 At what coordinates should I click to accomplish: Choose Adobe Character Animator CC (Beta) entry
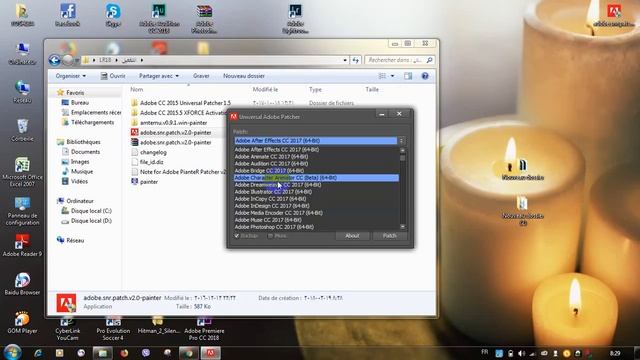coord(316,178)
